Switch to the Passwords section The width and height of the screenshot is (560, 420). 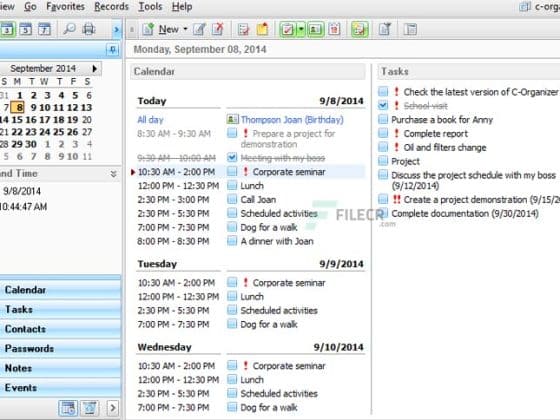pyautogui.click(x=60, y=349)
